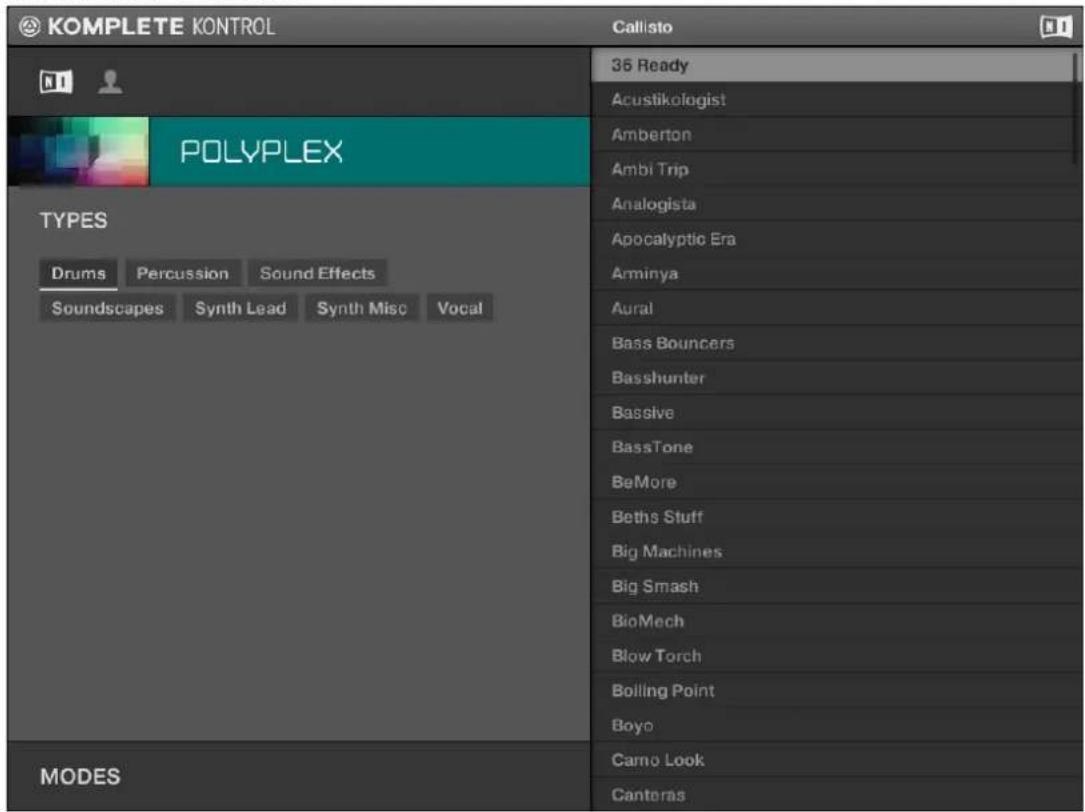Click the TYPES section header
The image size is (1085, 812).
pyautogui.click(x=73, y=221)
